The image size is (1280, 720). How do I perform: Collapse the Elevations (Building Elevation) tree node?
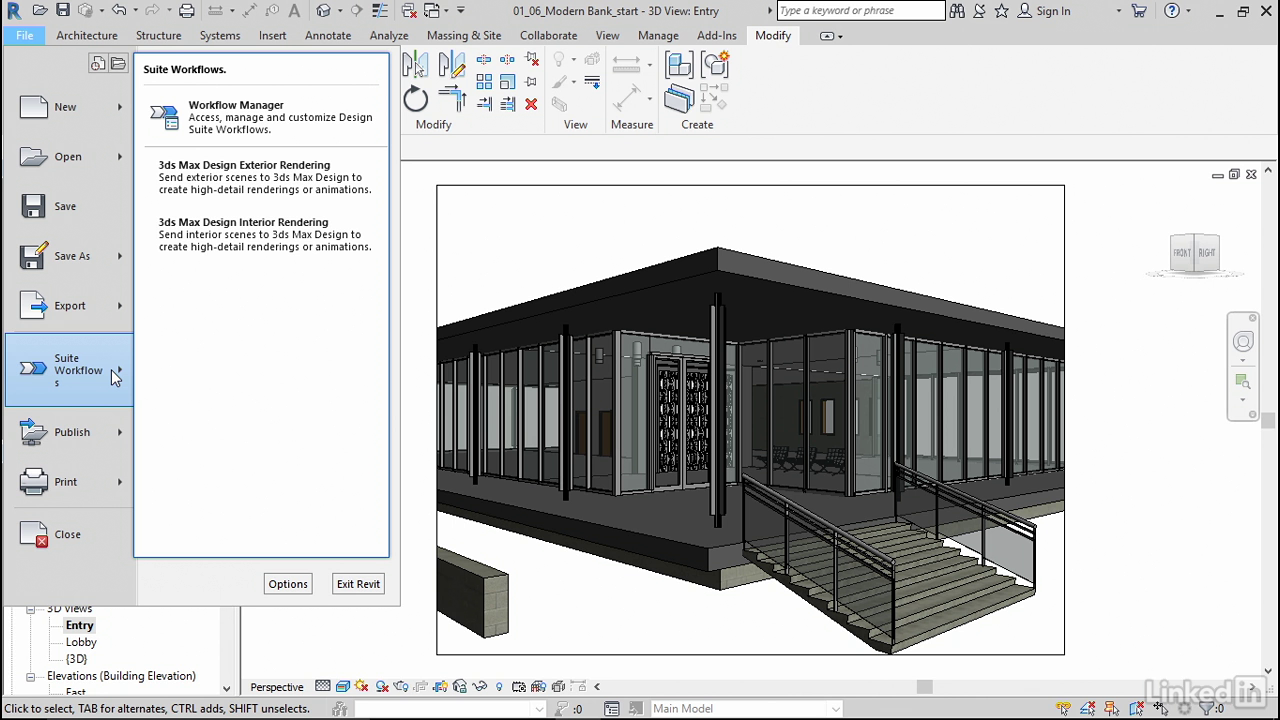30,676
